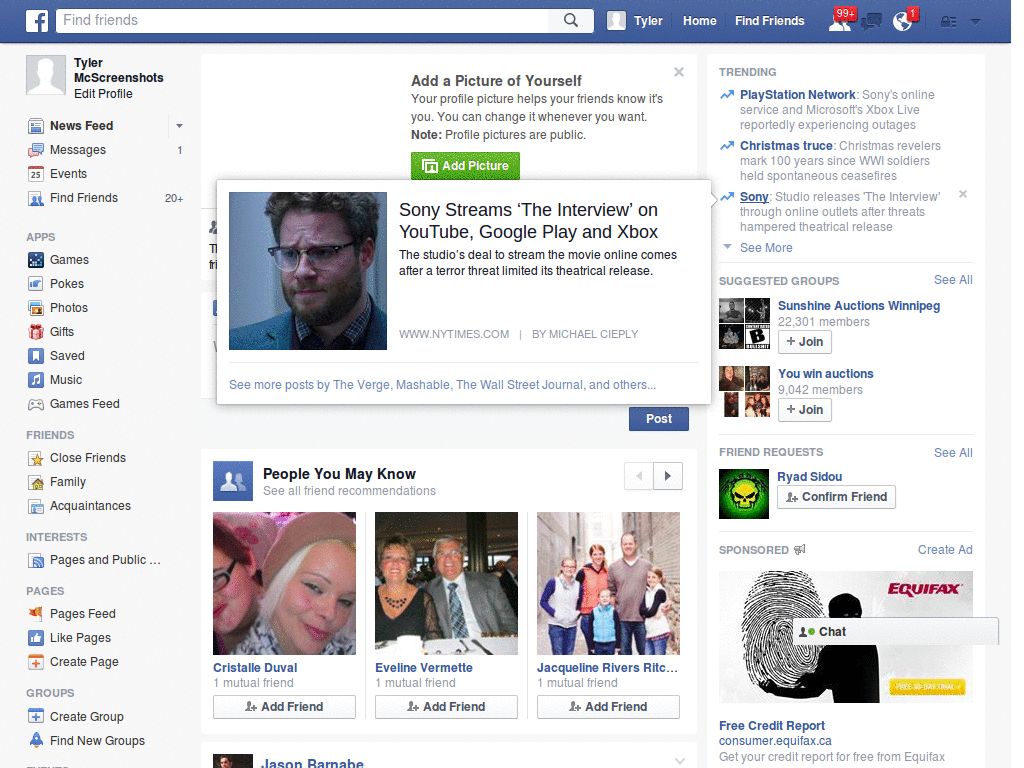
Task: Click the Acquaintances list icon
Action: point(36,506)
